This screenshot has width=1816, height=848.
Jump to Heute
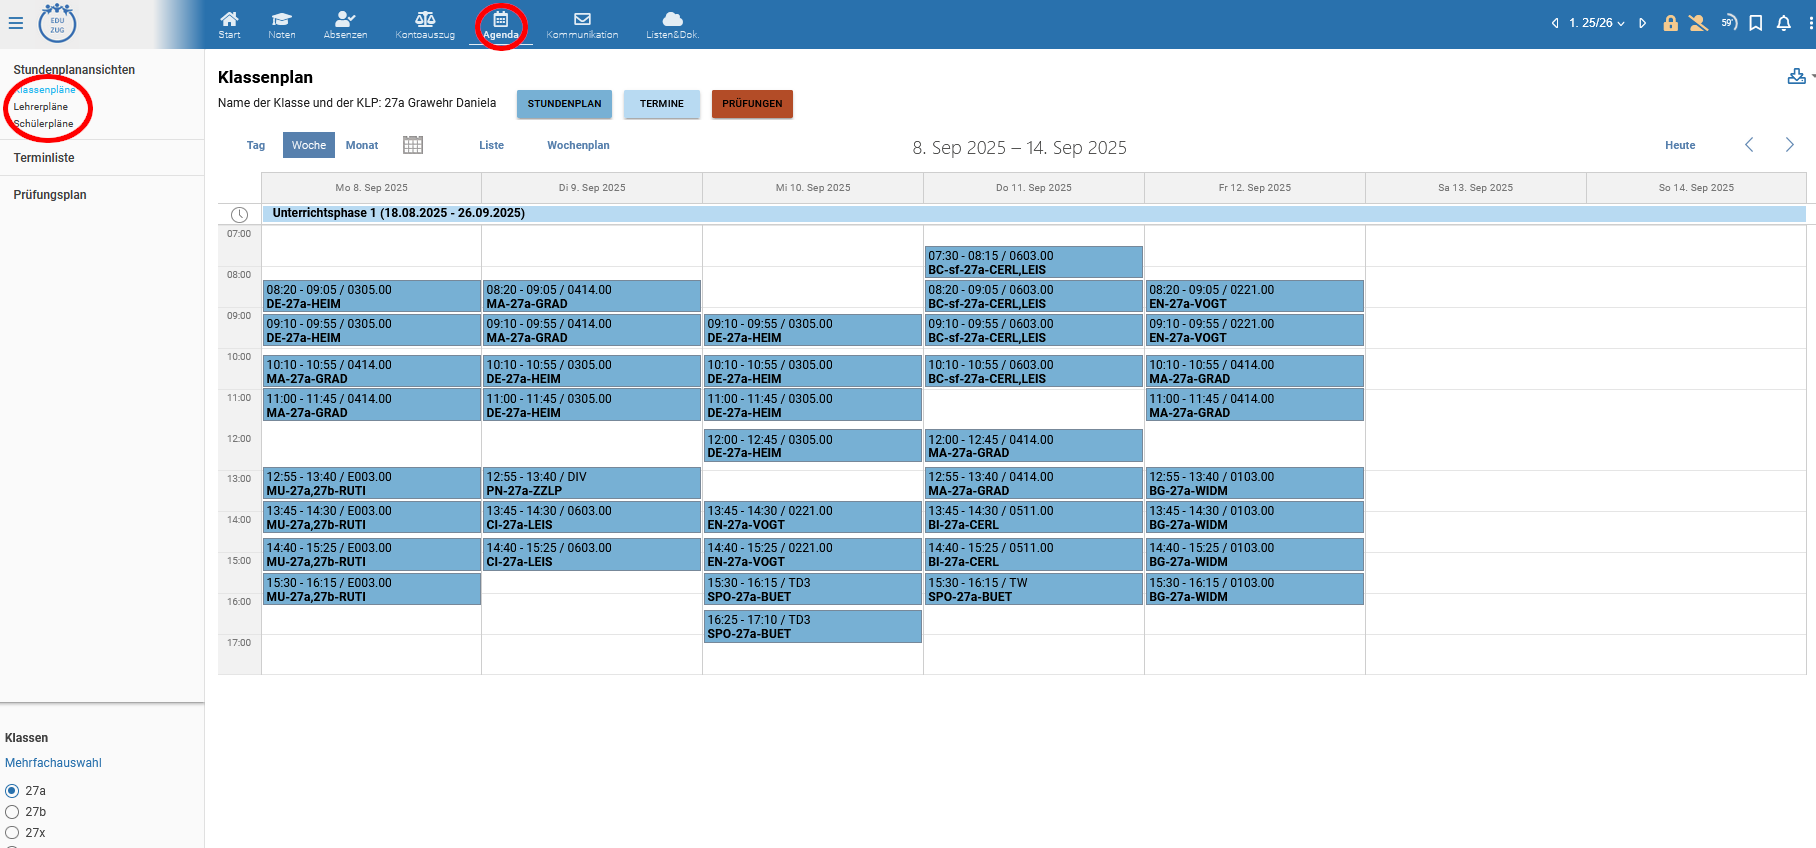pos(1680,145)
